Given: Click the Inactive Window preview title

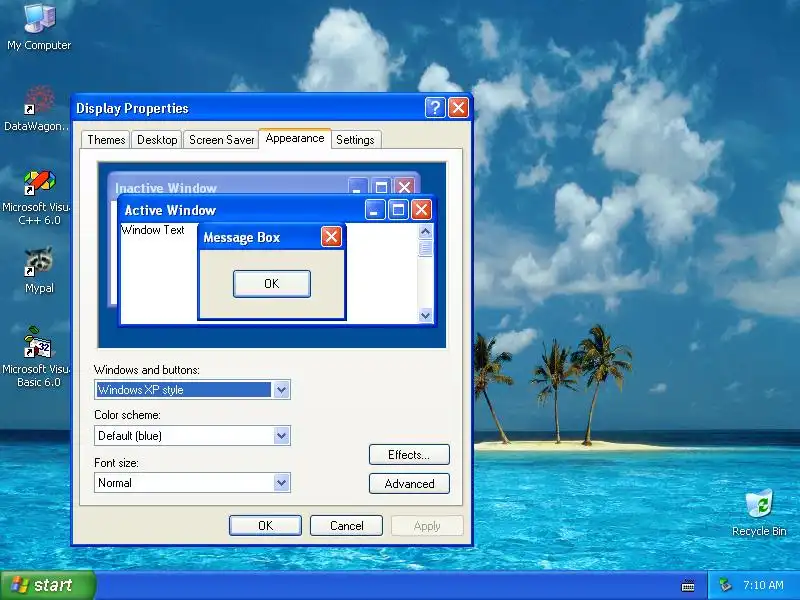Looking at the screenshot, I should [x=166, y=188].
